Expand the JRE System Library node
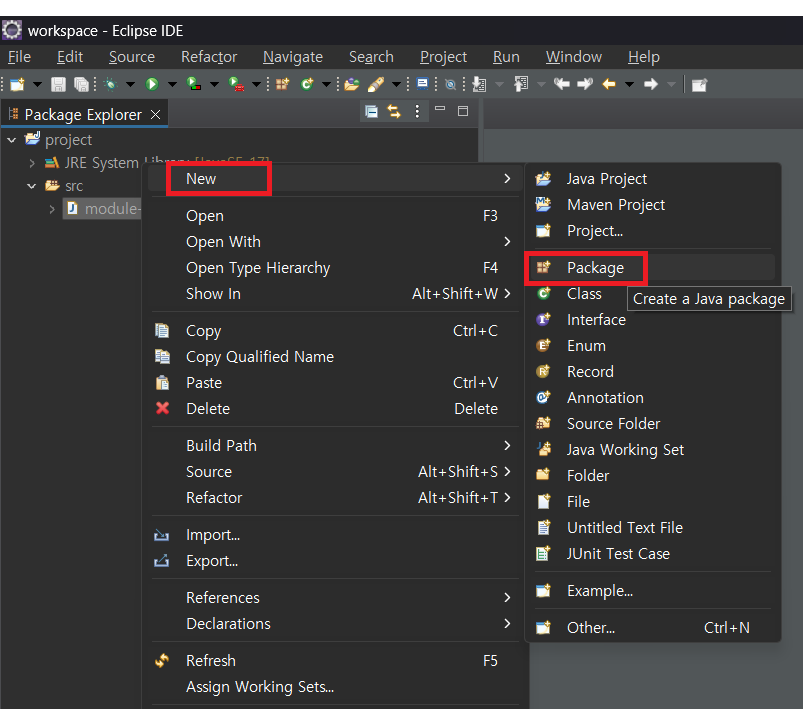The width and height of the screenshot is (803, 709). coord(32,163)
